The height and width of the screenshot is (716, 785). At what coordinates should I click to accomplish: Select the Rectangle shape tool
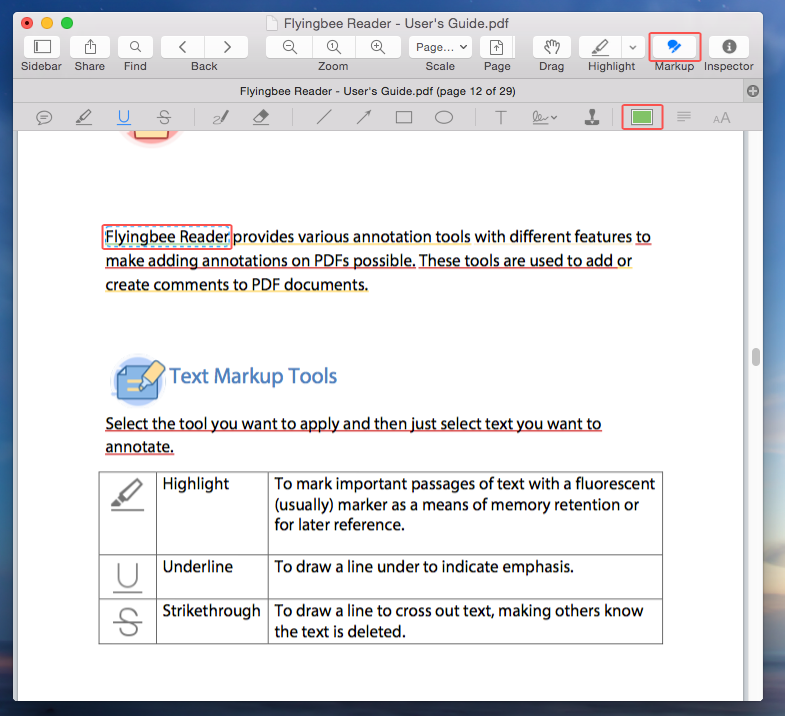coord(404,118)
